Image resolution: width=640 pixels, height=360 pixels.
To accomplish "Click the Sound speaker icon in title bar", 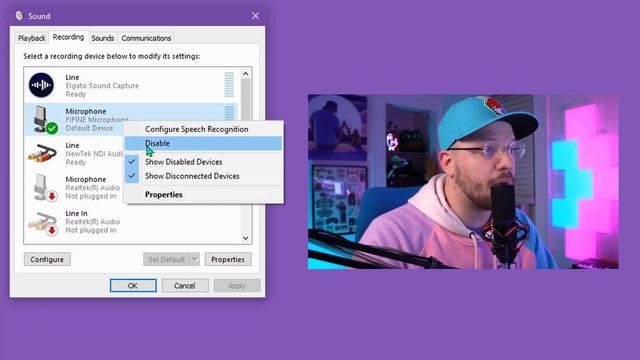I will coord(19,16).
